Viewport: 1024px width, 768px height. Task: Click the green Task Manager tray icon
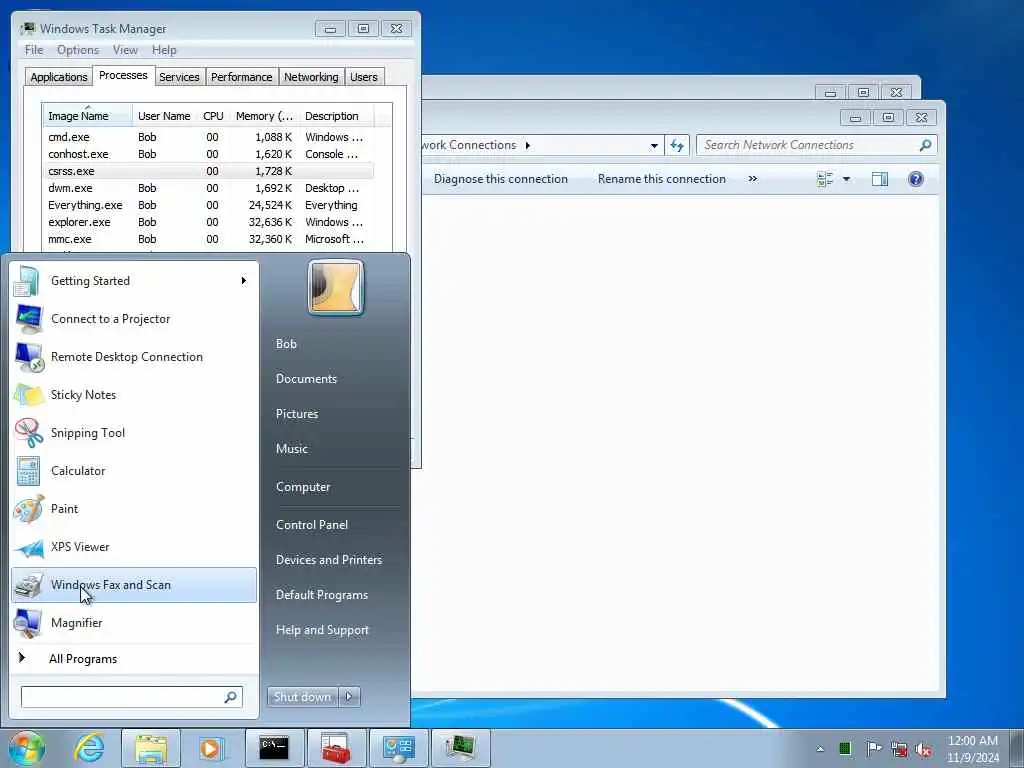845,748
